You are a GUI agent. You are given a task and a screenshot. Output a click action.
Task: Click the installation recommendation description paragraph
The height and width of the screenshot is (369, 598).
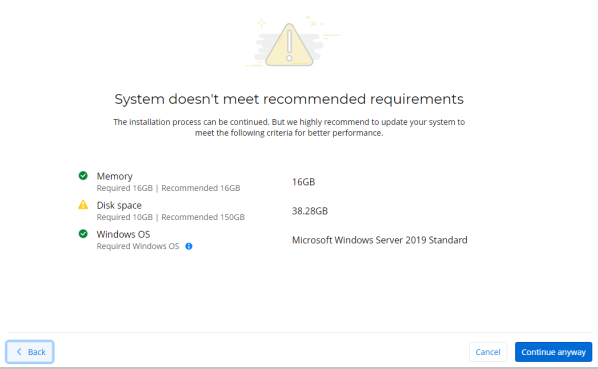(289, 127)
